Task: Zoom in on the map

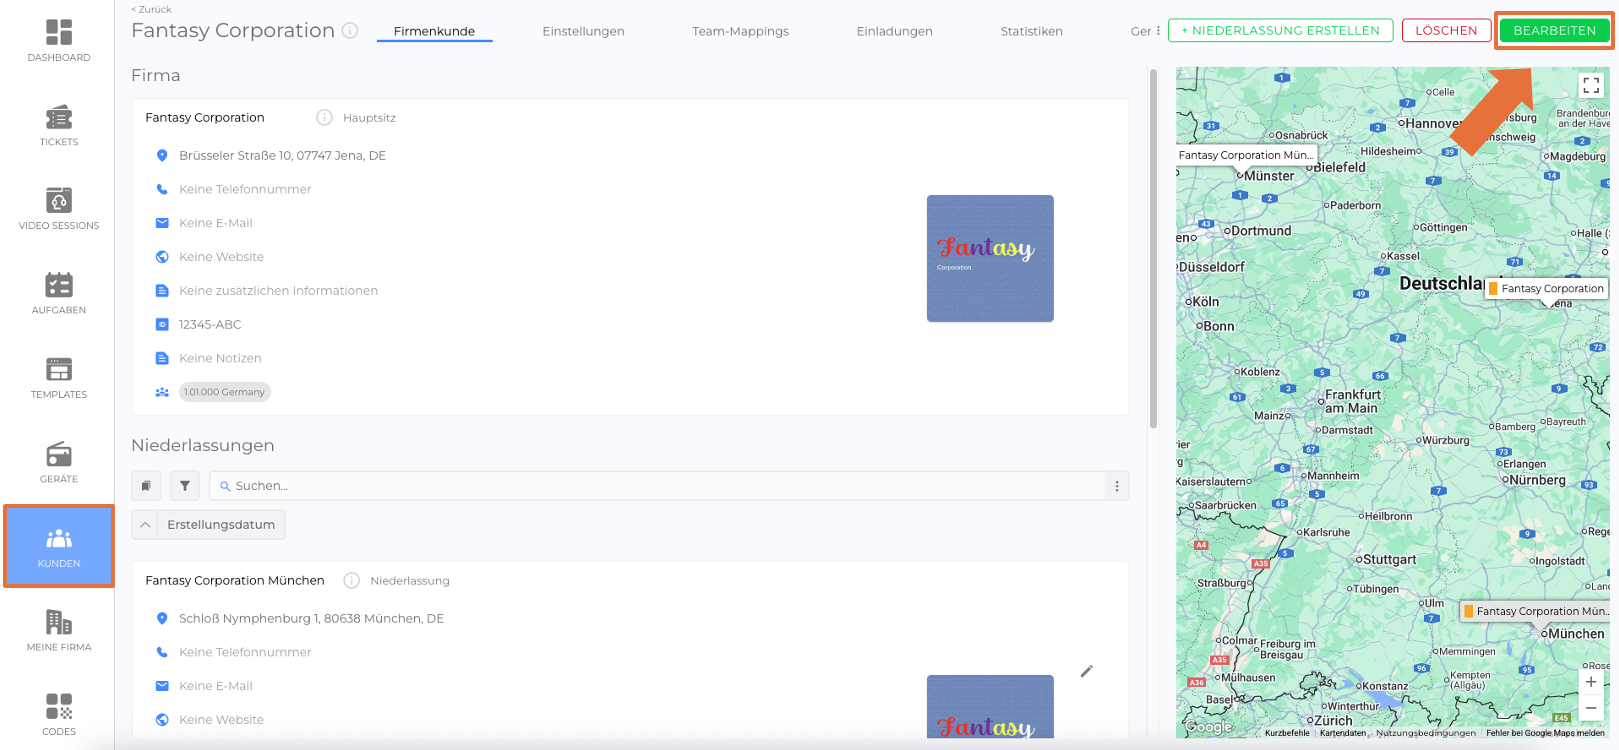Action: click(1590, 682)
